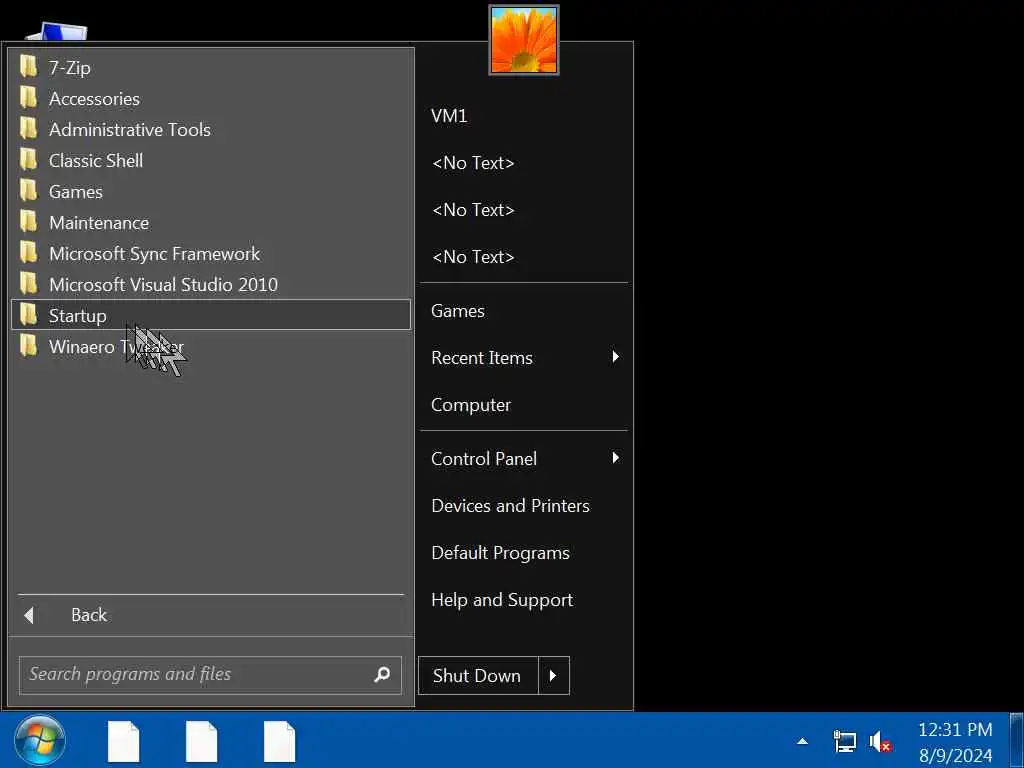Open Devices and Printers
This screenshot has height=768, width=1024.
(511, 505)
